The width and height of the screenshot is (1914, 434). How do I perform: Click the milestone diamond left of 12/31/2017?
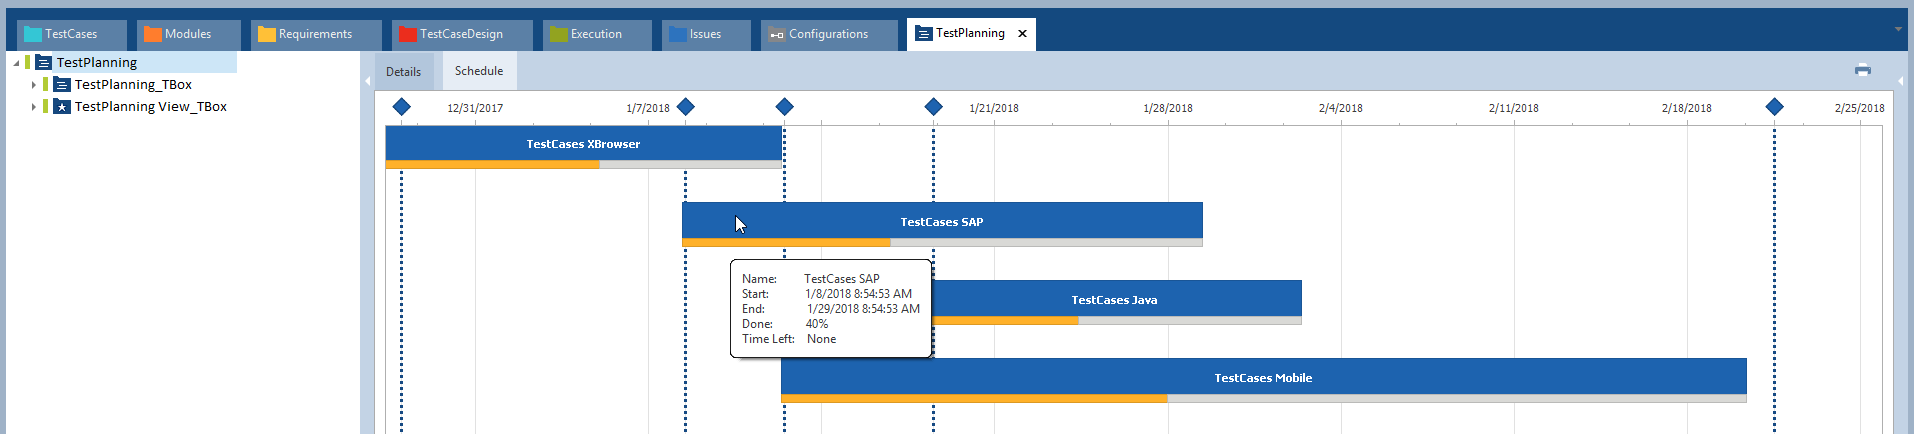pos(401,107)
